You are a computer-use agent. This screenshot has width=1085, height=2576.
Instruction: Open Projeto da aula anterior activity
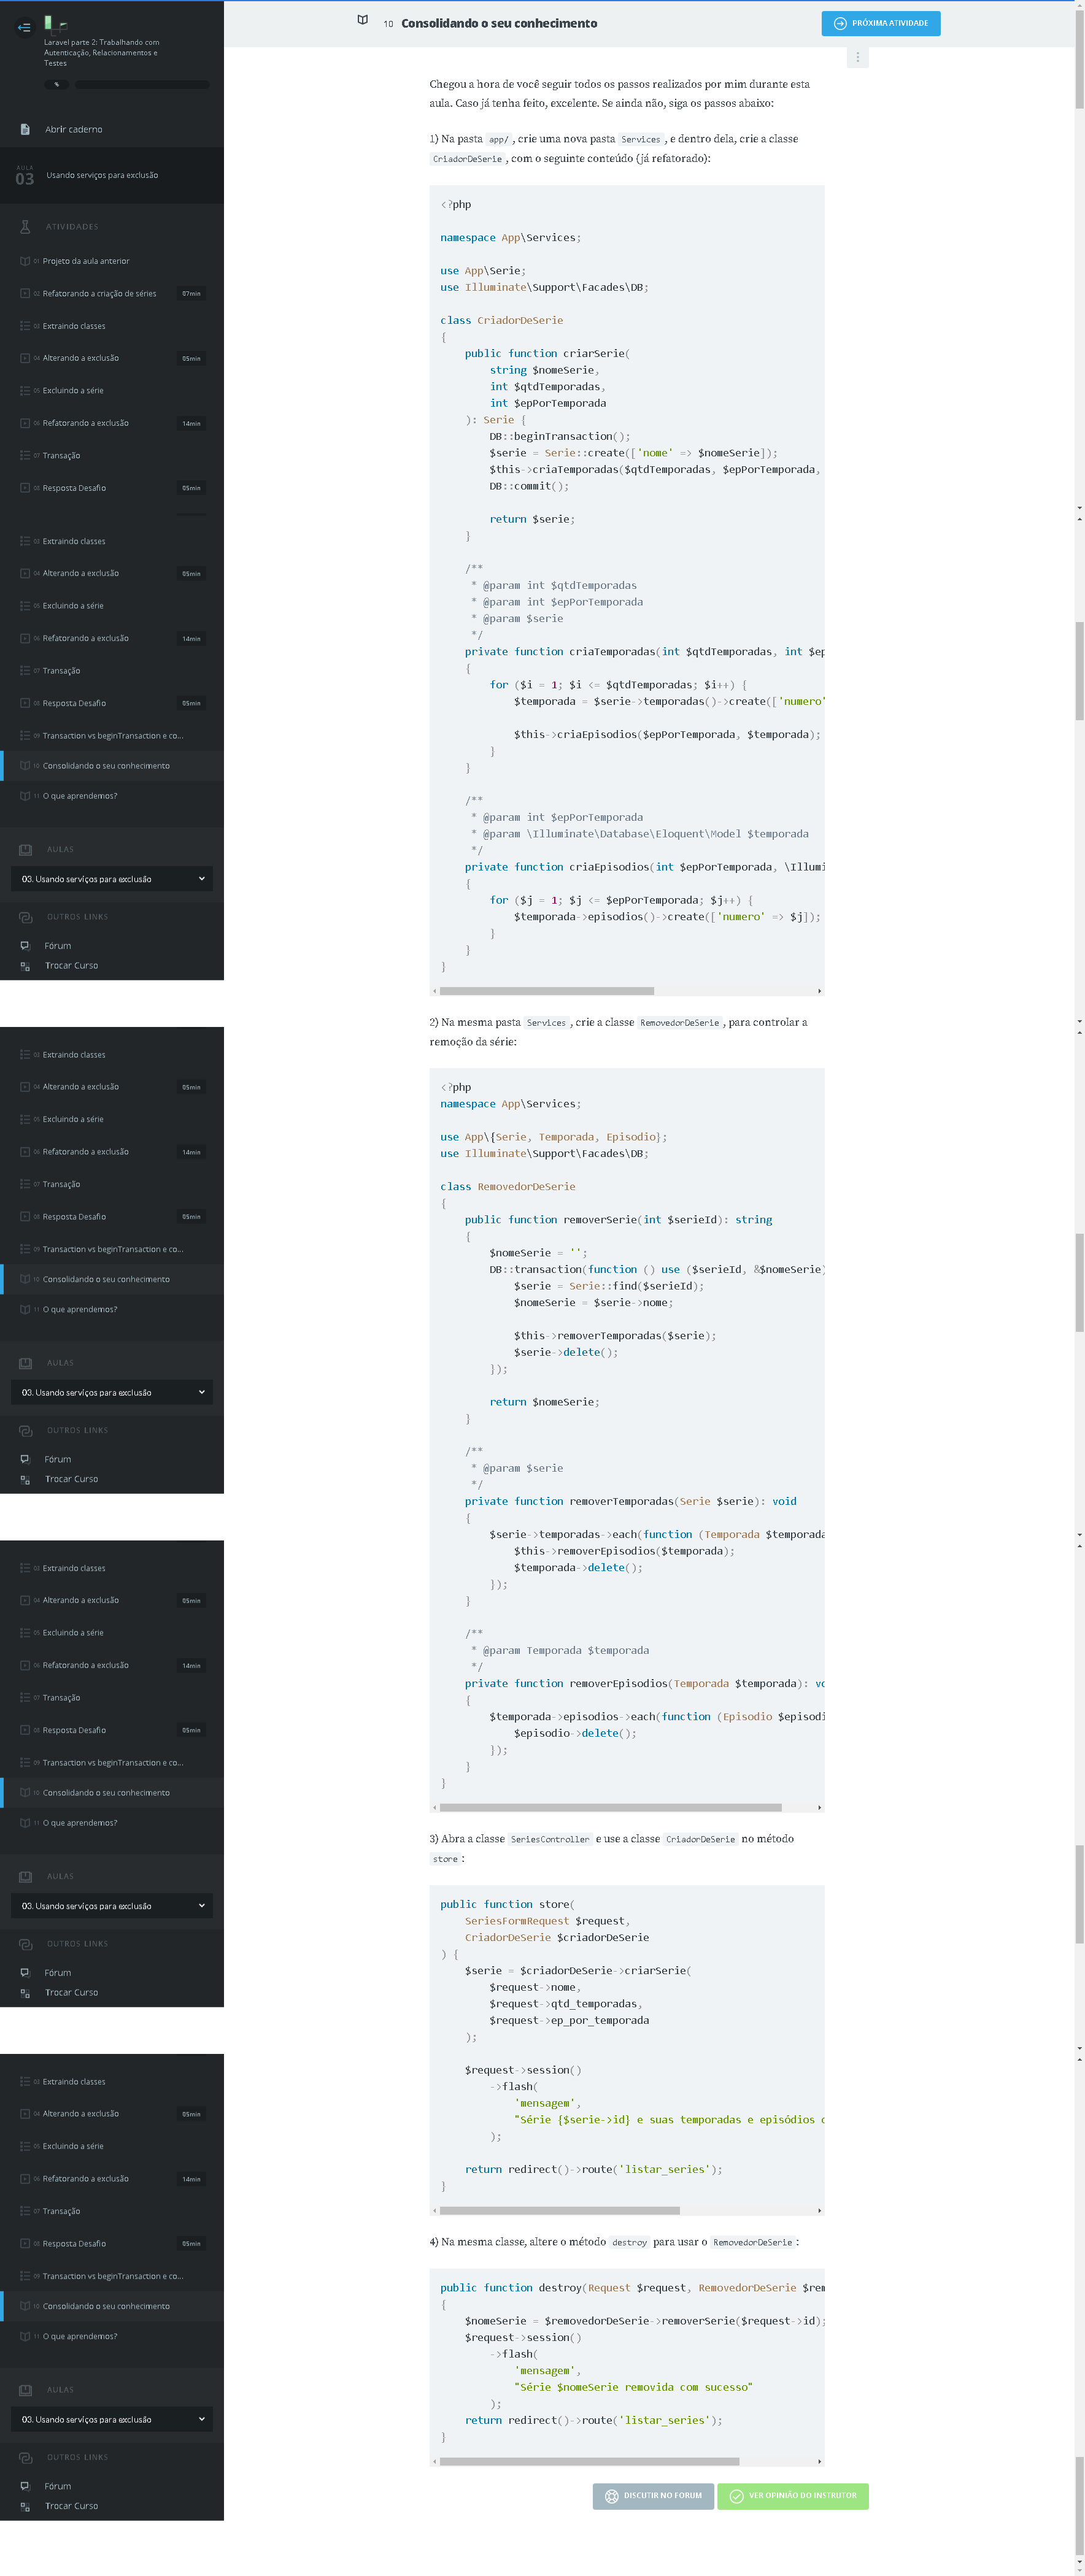click(x=86, y=261)
